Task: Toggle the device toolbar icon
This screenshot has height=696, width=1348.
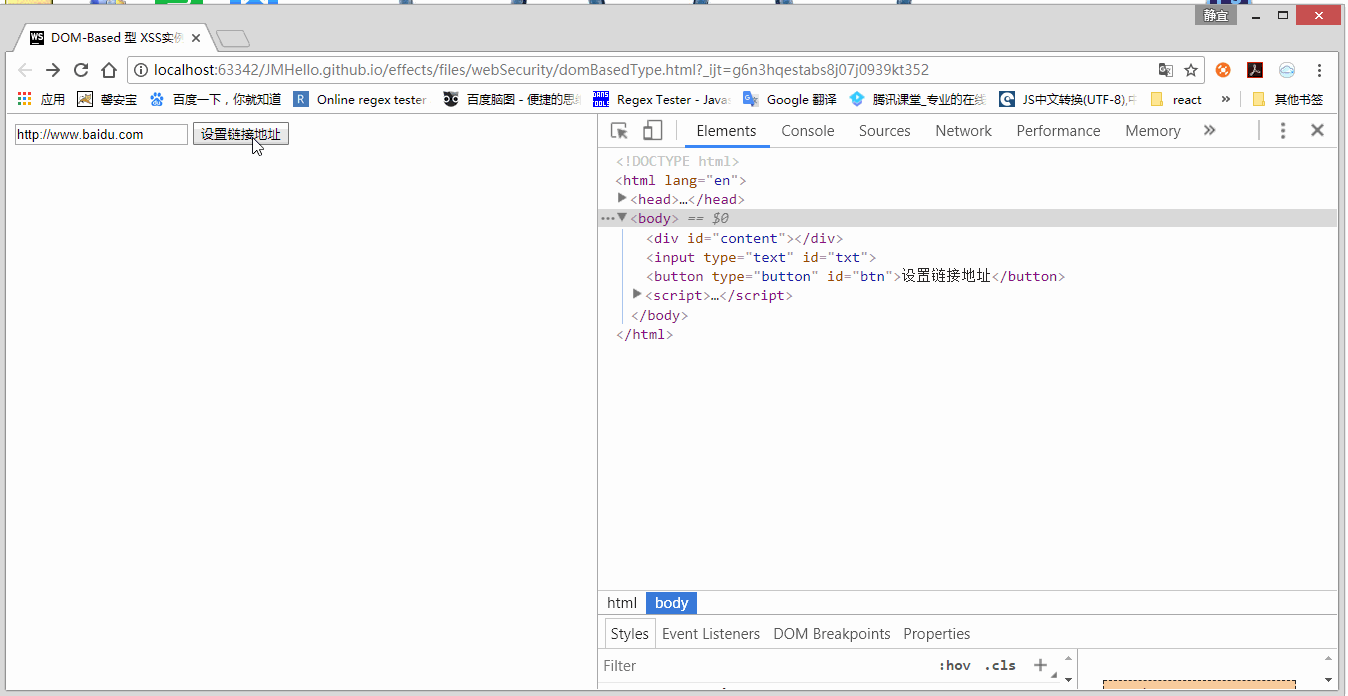Action: pyautogui.click(x=652, y=131)
